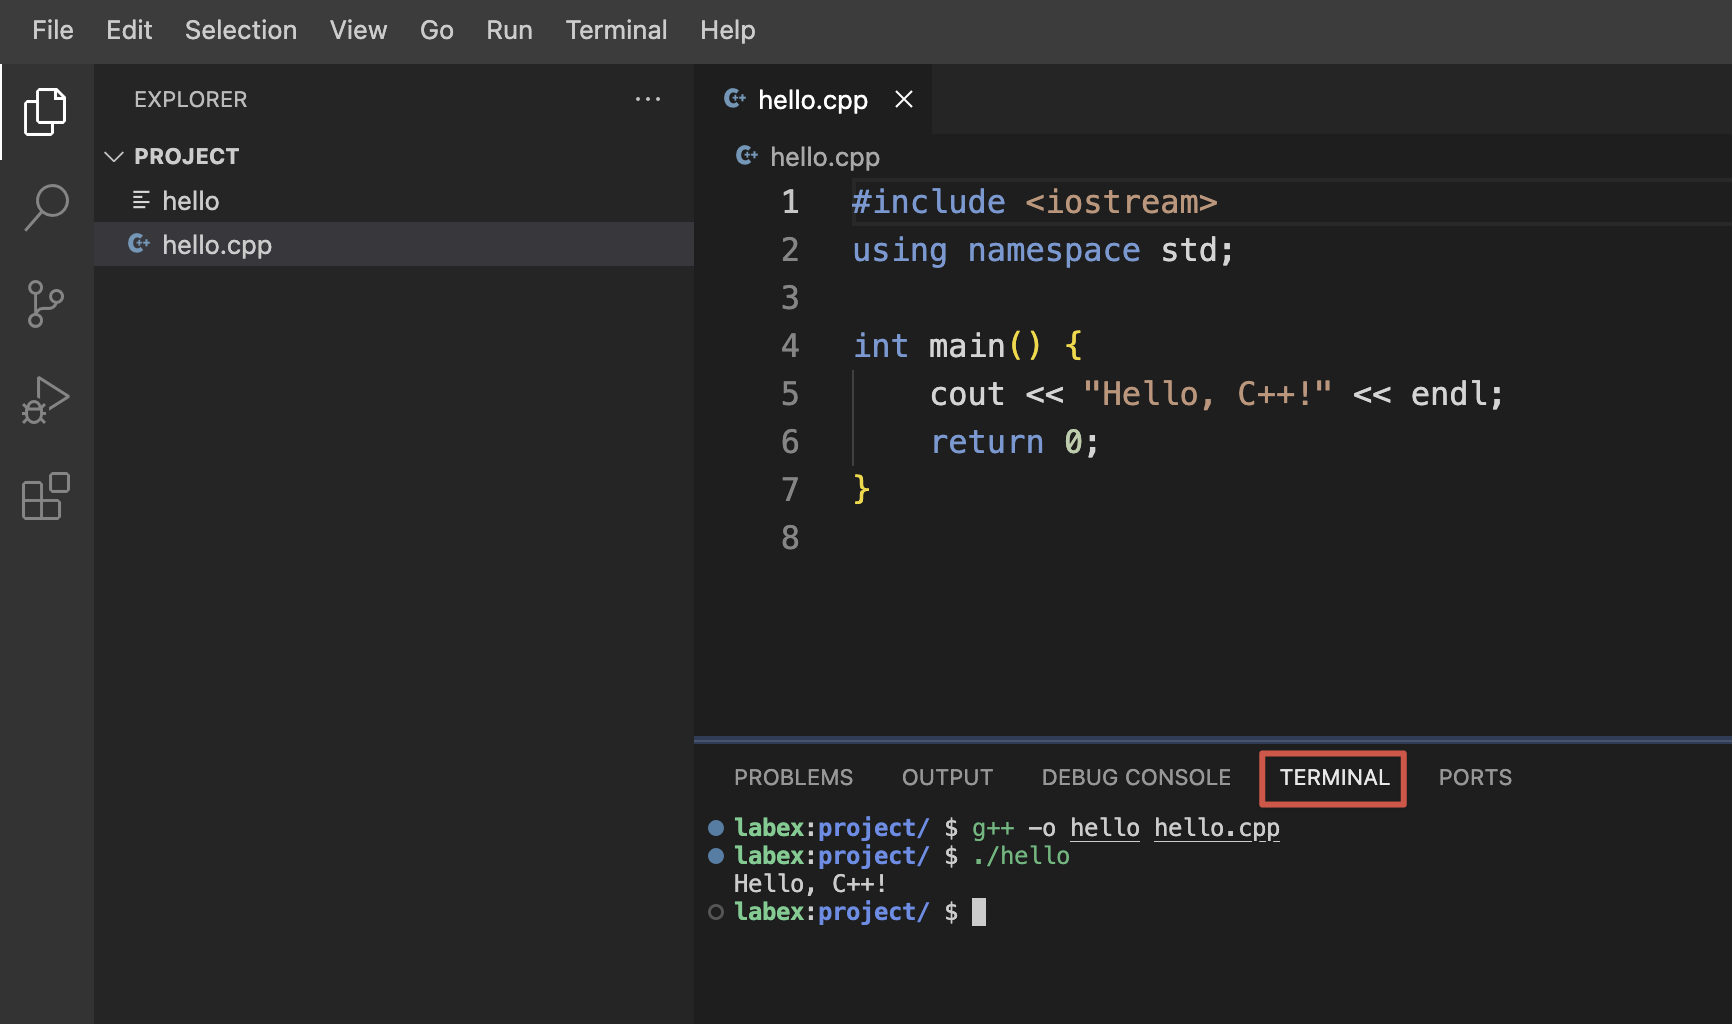Click the Explorer more actions ellipsis

[647, 99]
